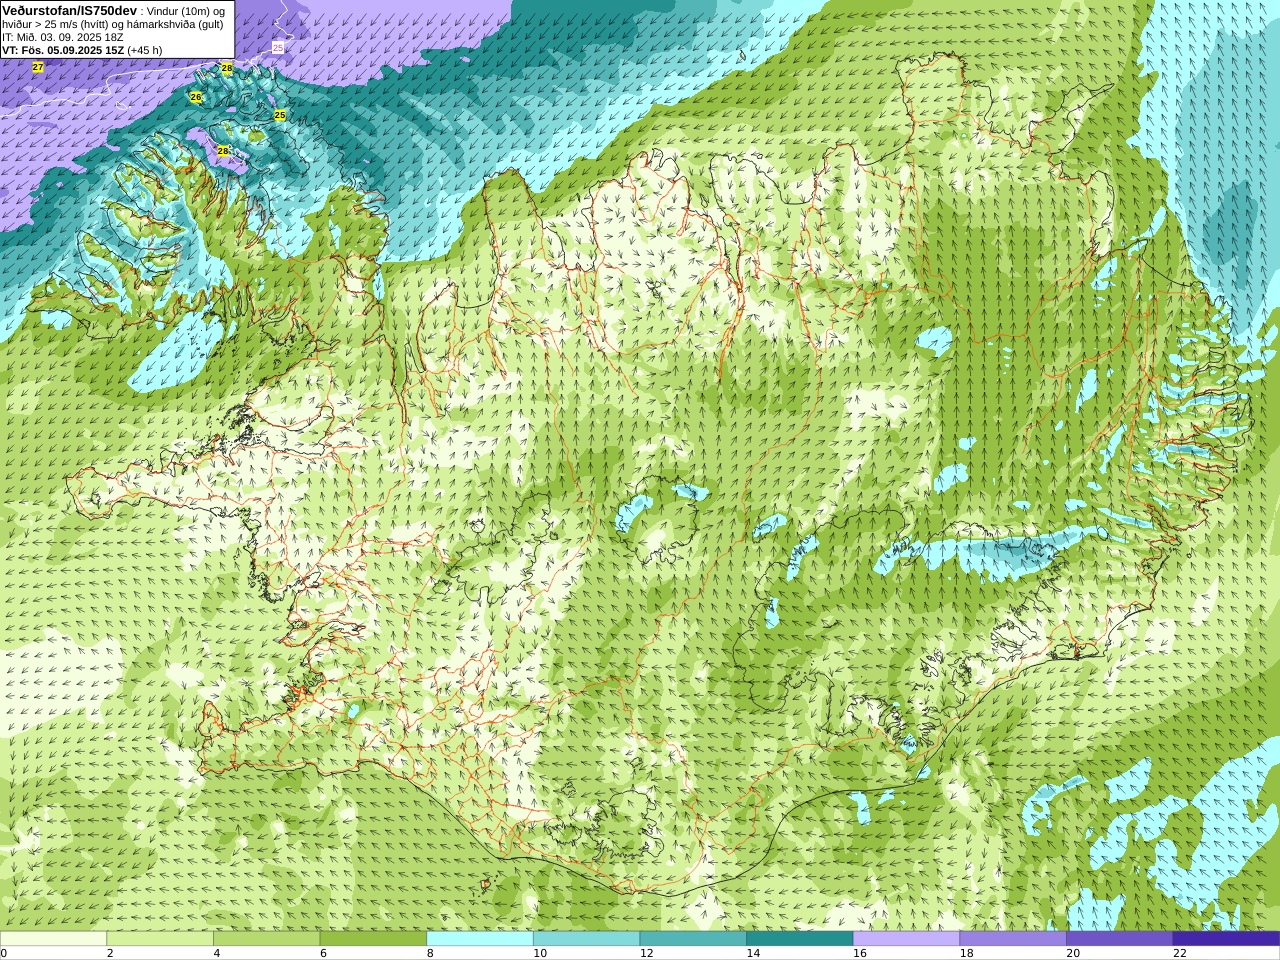
Task: Click the initial time 'IT: Mið. 03. 09. 2025 18Z'
Action: click(63, 37)
